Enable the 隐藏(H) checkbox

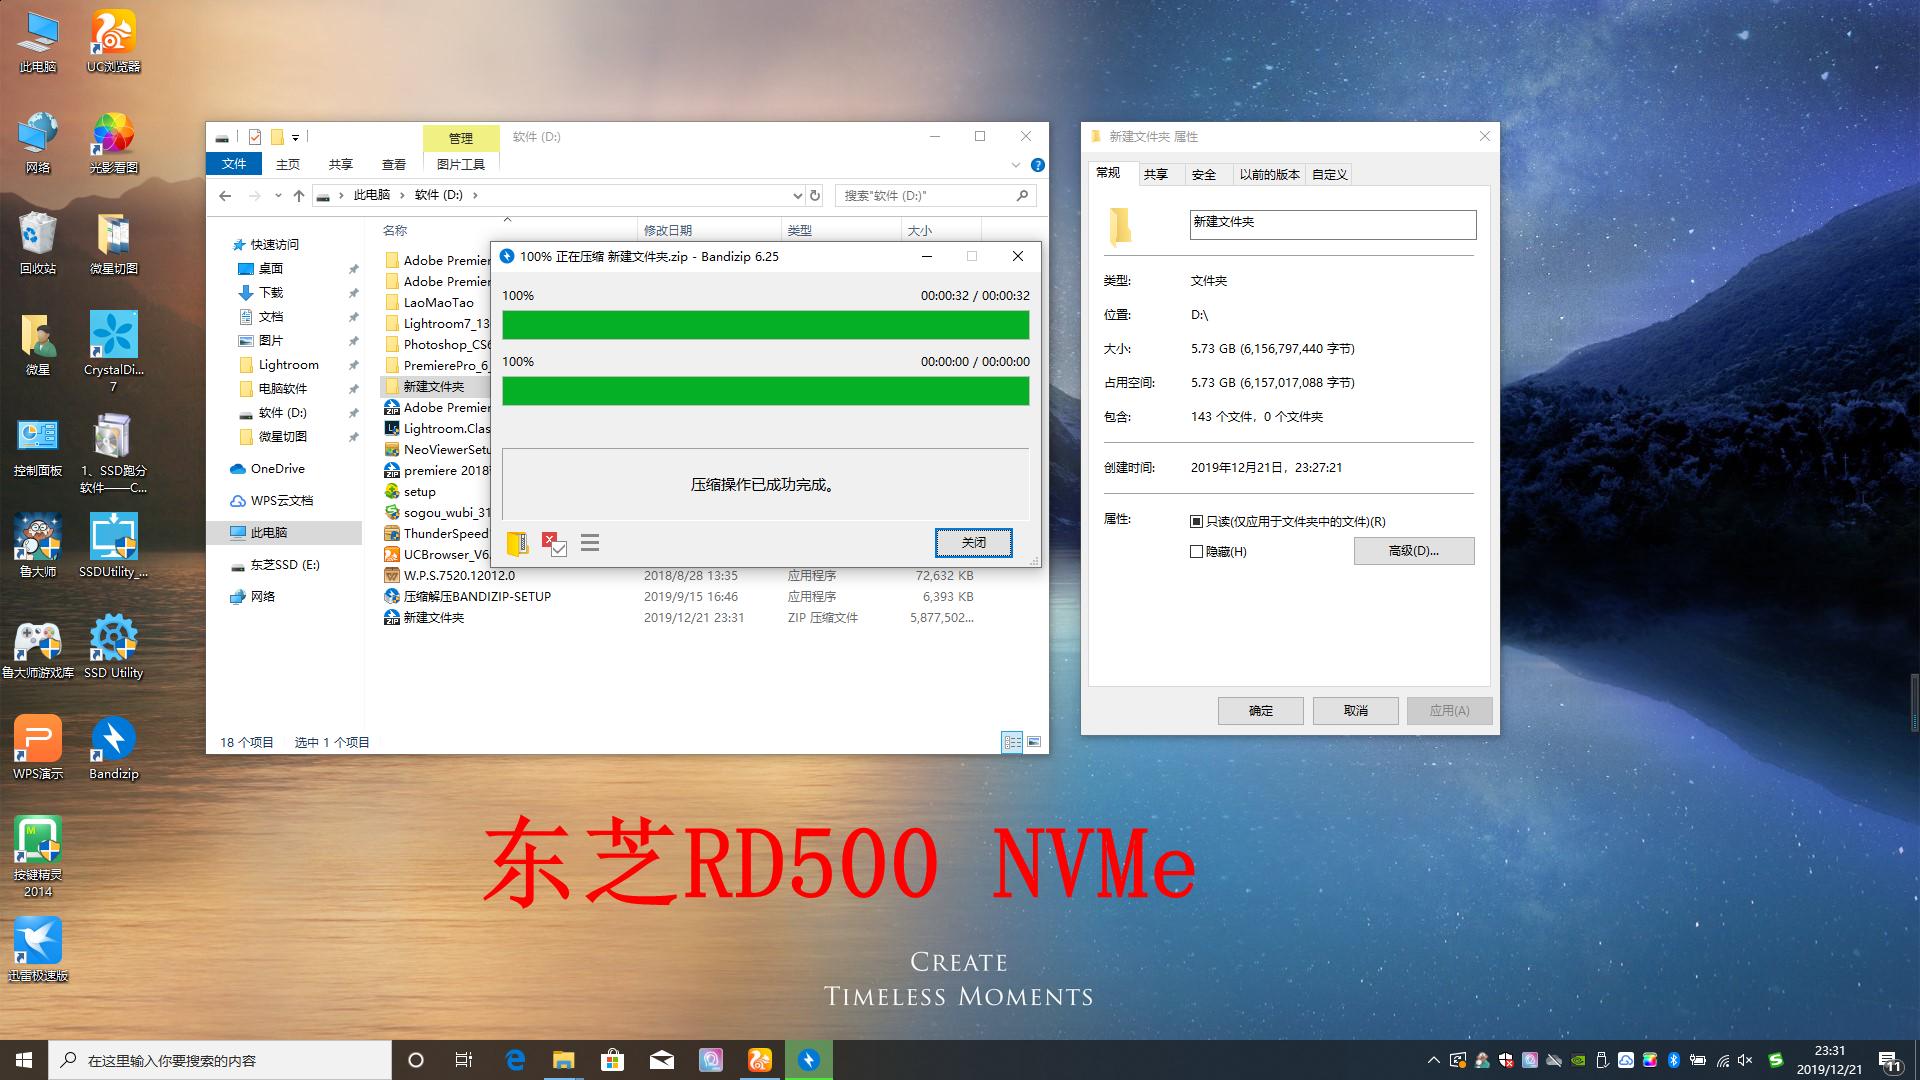(1196, 551)
